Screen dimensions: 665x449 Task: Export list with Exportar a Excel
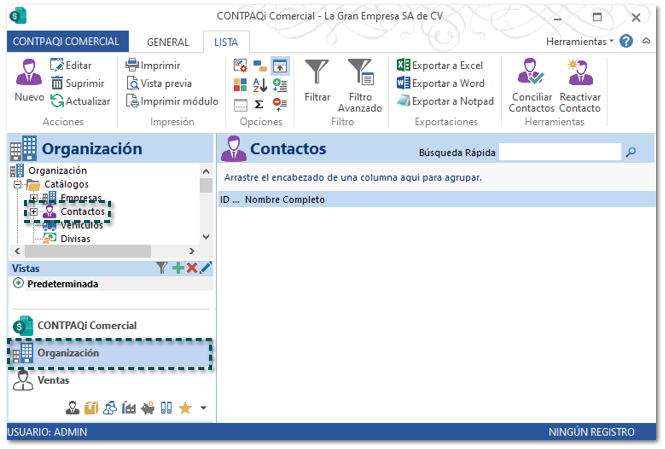(440, 66)
